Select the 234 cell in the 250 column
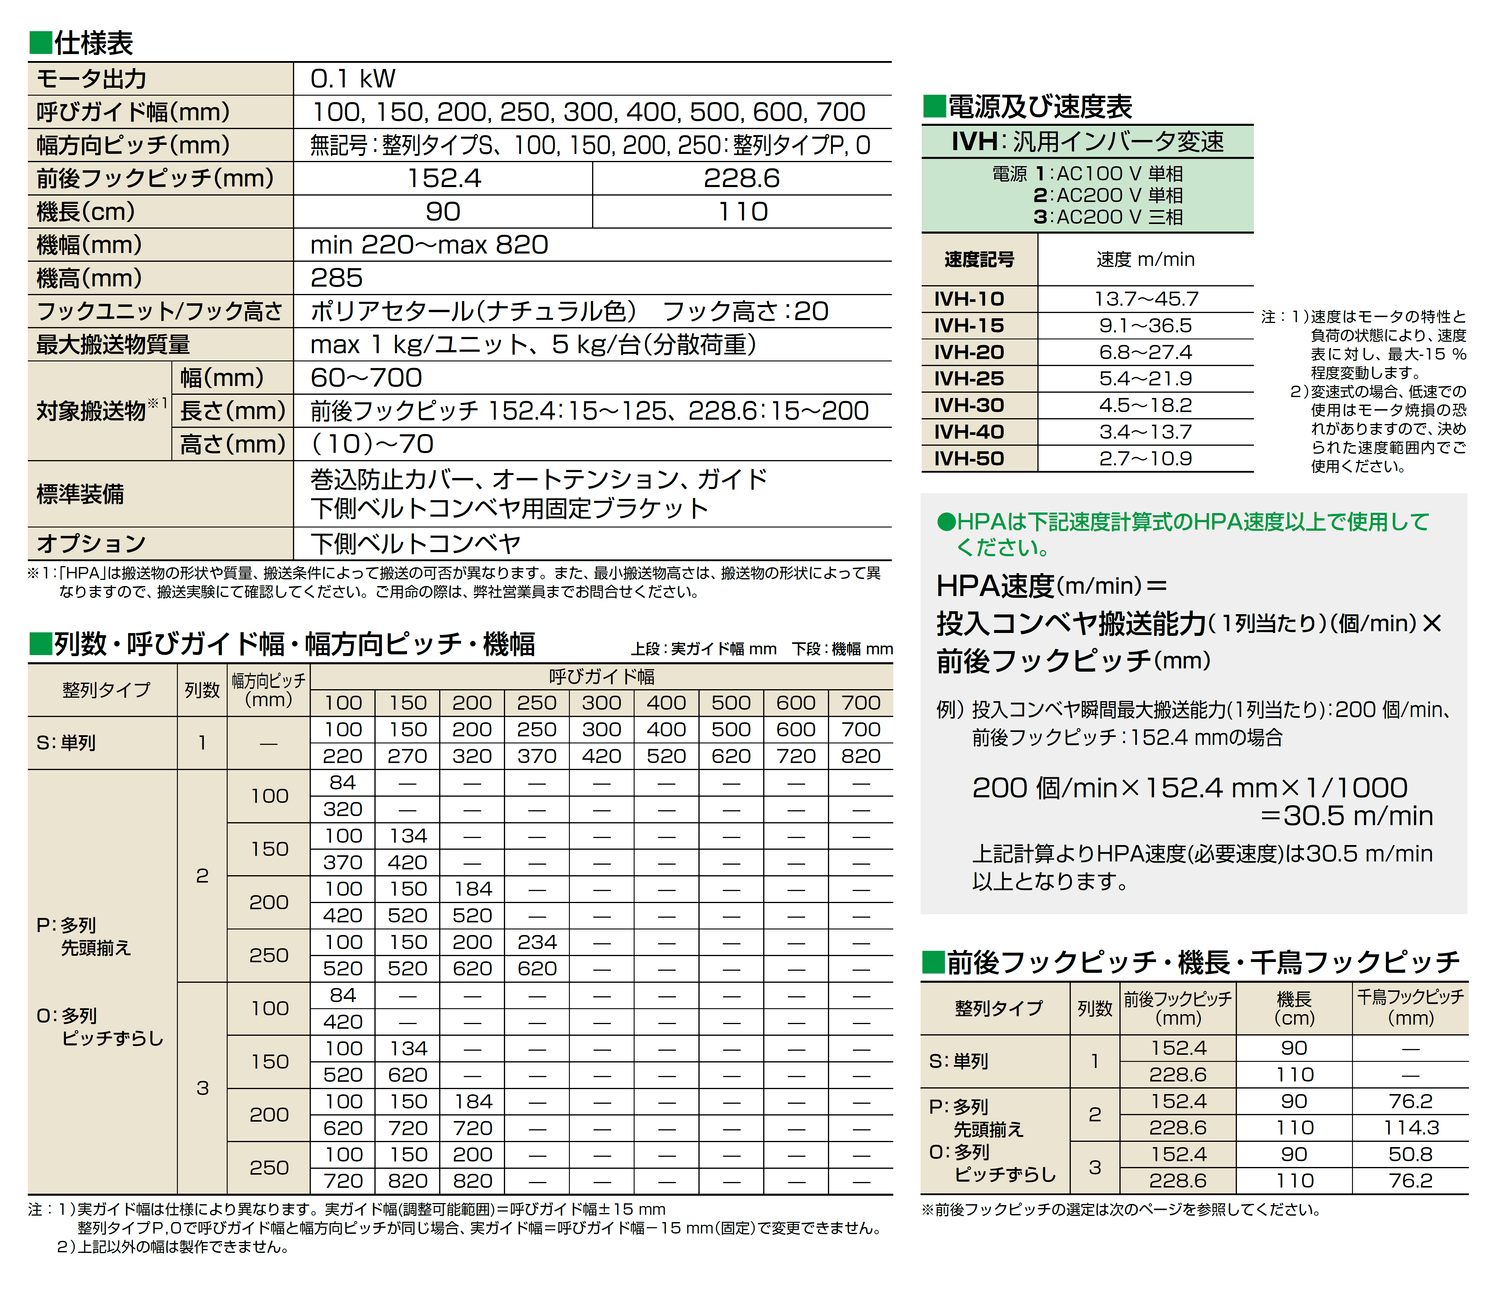The width and height of the screenshot is (1500, 1294). tap(537, 942)
